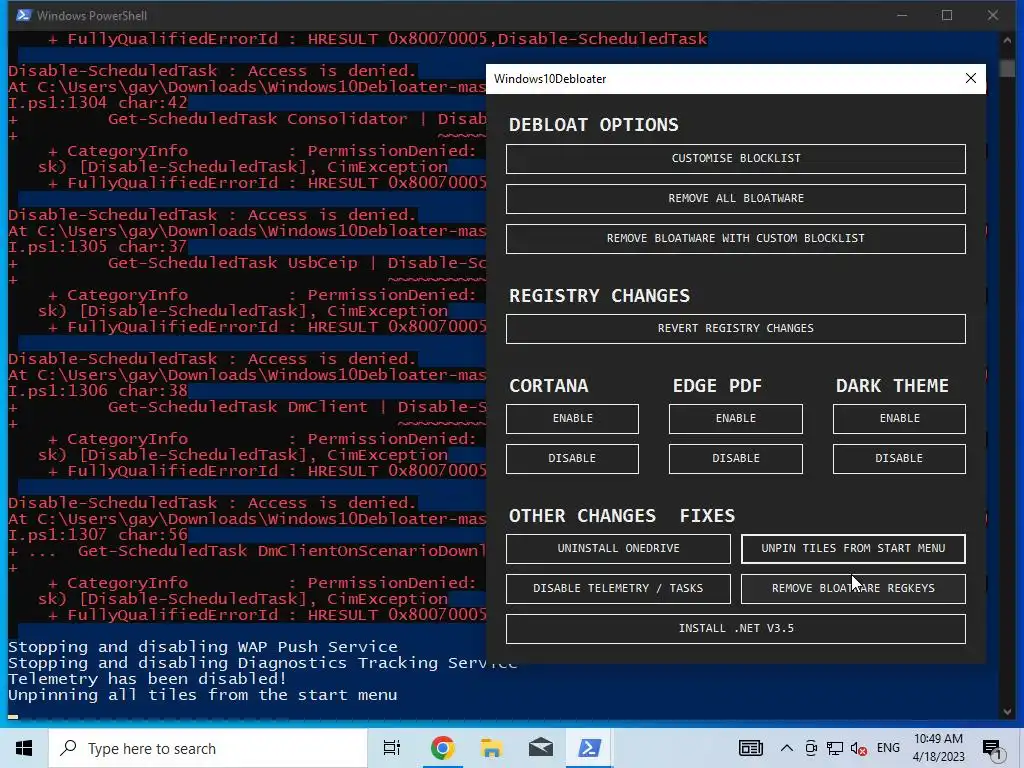Disable Edge PDF
The height and width of the screenshot is (768, 1024).
pos(735,458)
